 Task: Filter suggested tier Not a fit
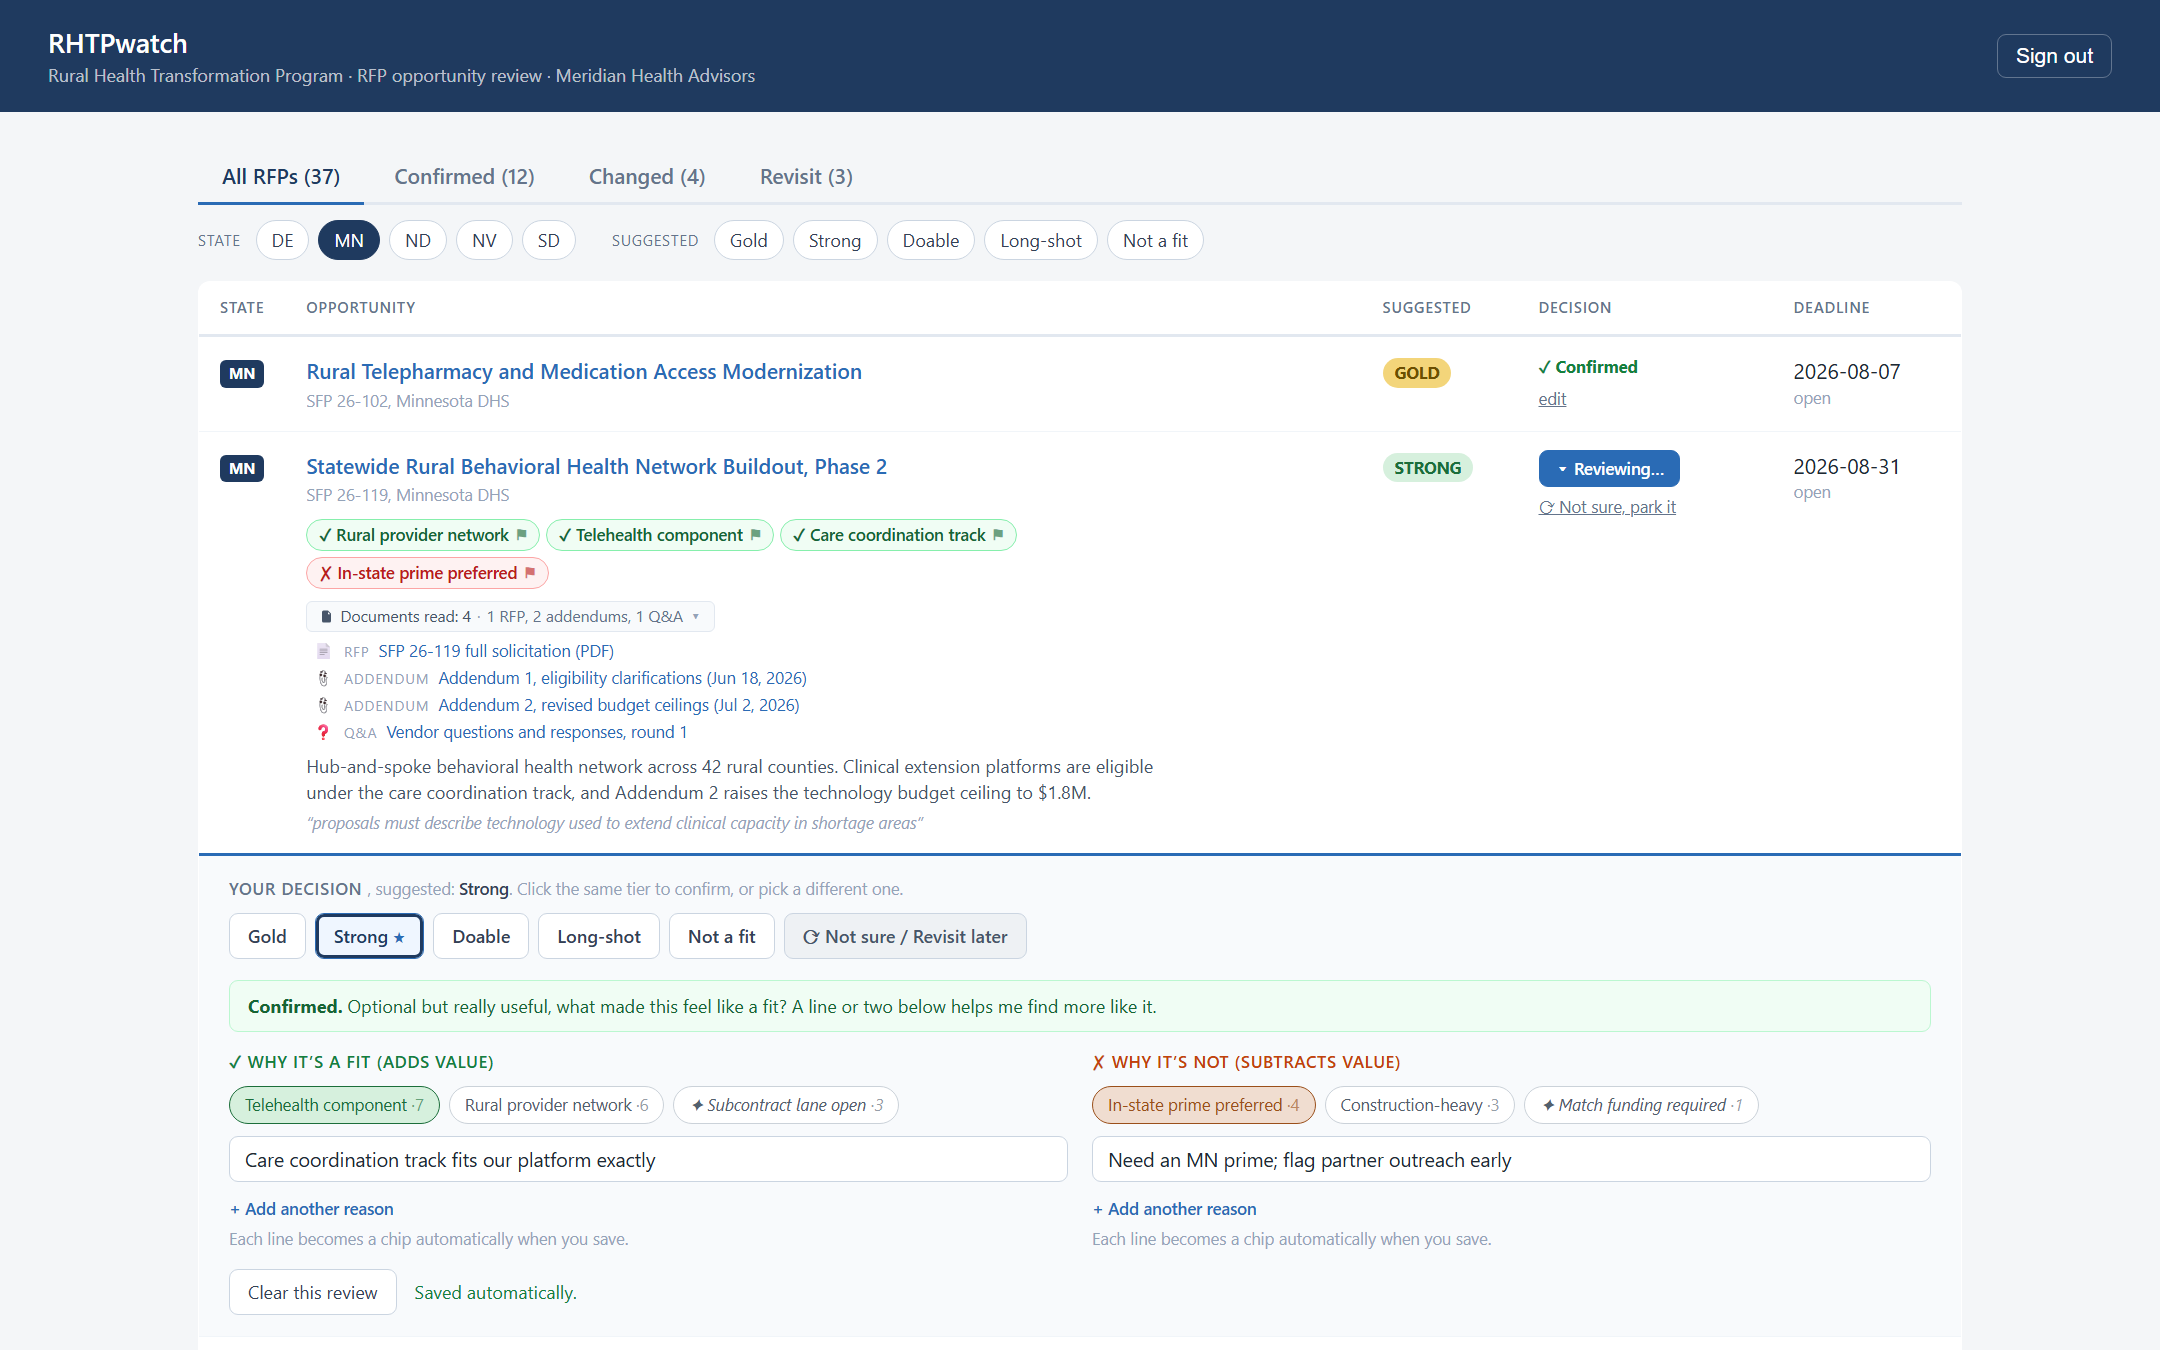(1155, 240)
